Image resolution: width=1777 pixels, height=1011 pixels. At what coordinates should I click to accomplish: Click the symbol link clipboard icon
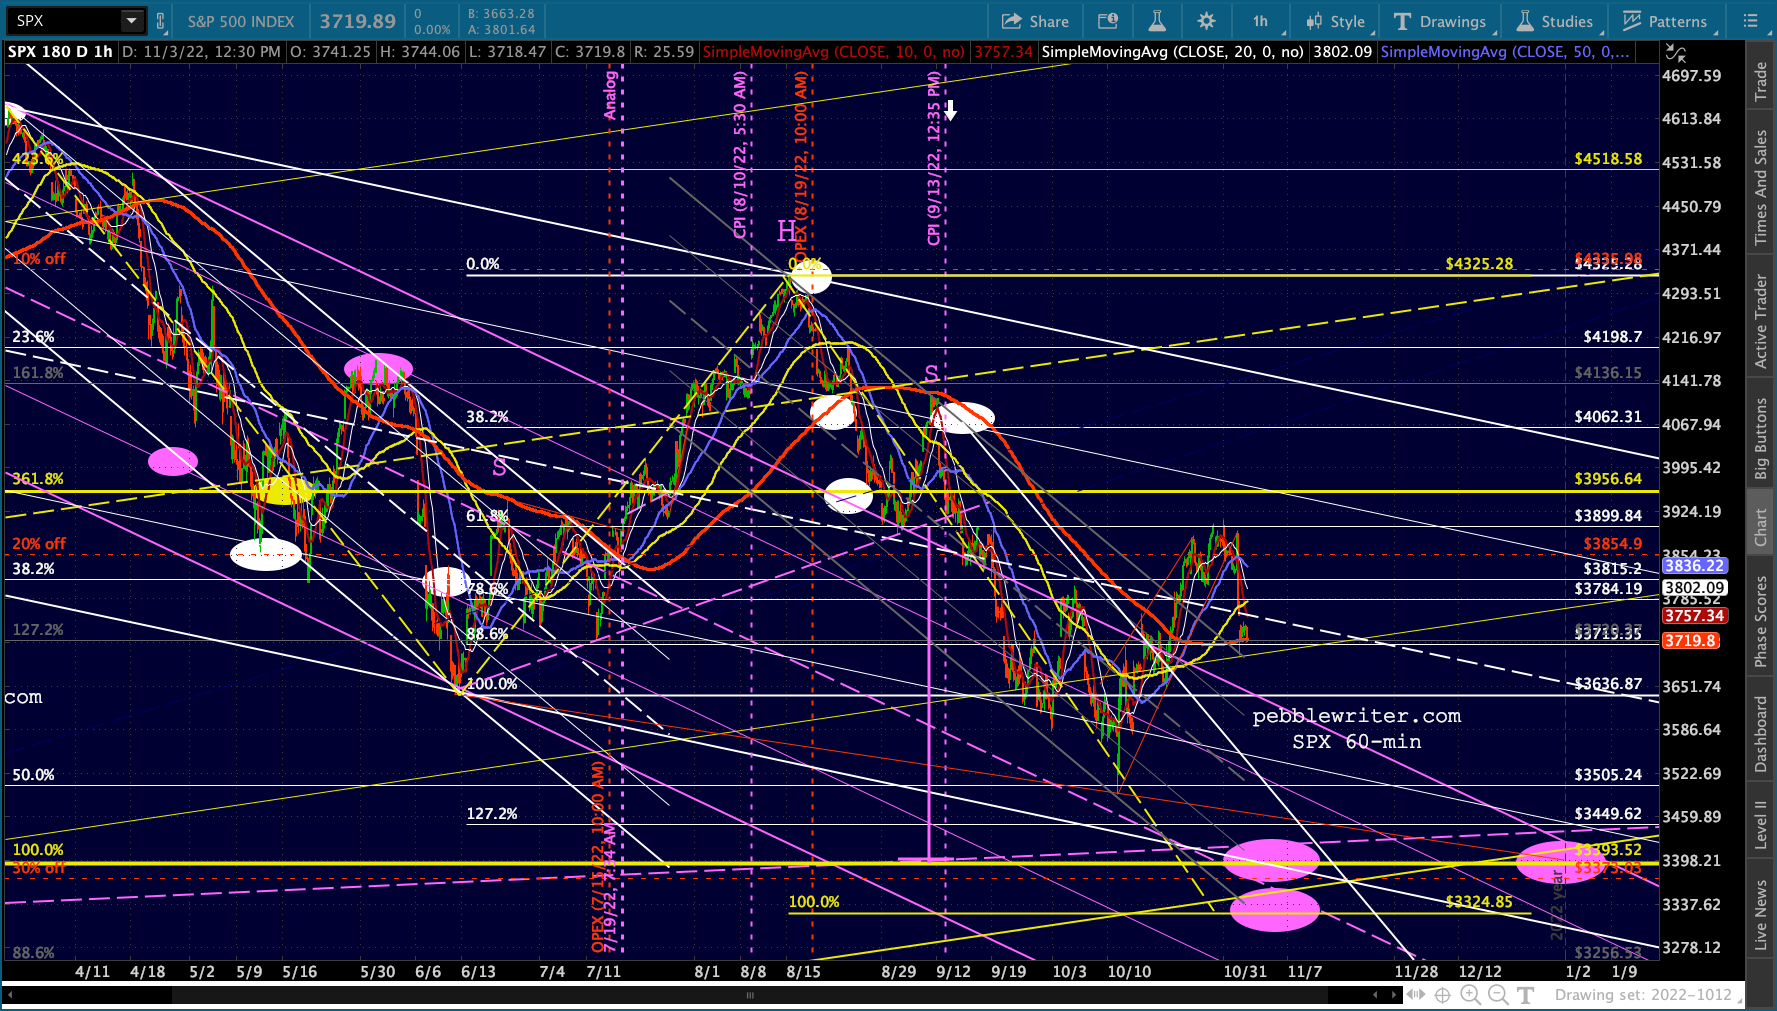[x=159, y=21]
